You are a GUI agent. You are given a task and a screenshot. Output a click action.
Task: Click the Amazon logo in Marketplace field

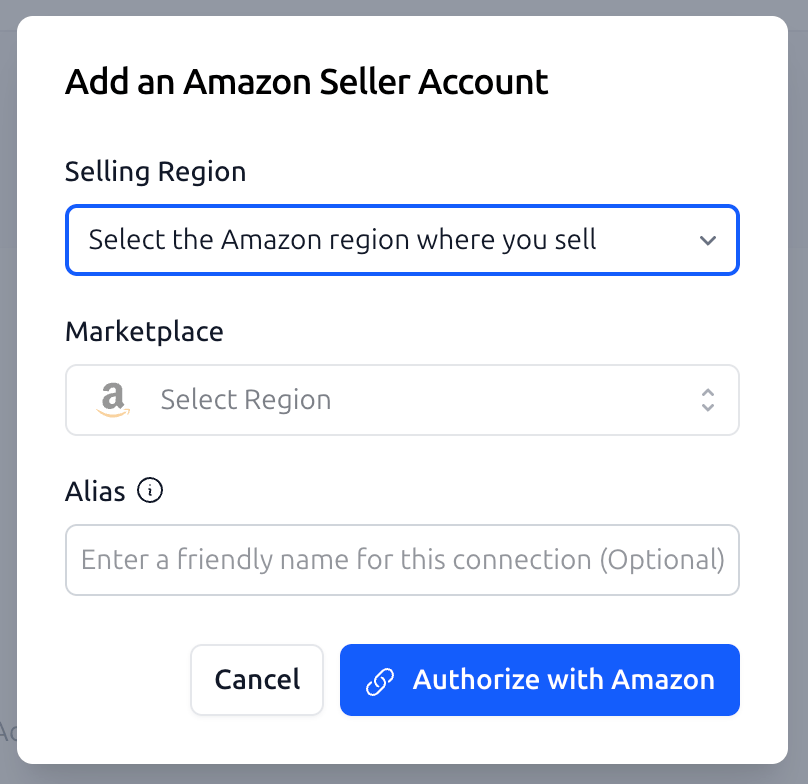(113, 399)
